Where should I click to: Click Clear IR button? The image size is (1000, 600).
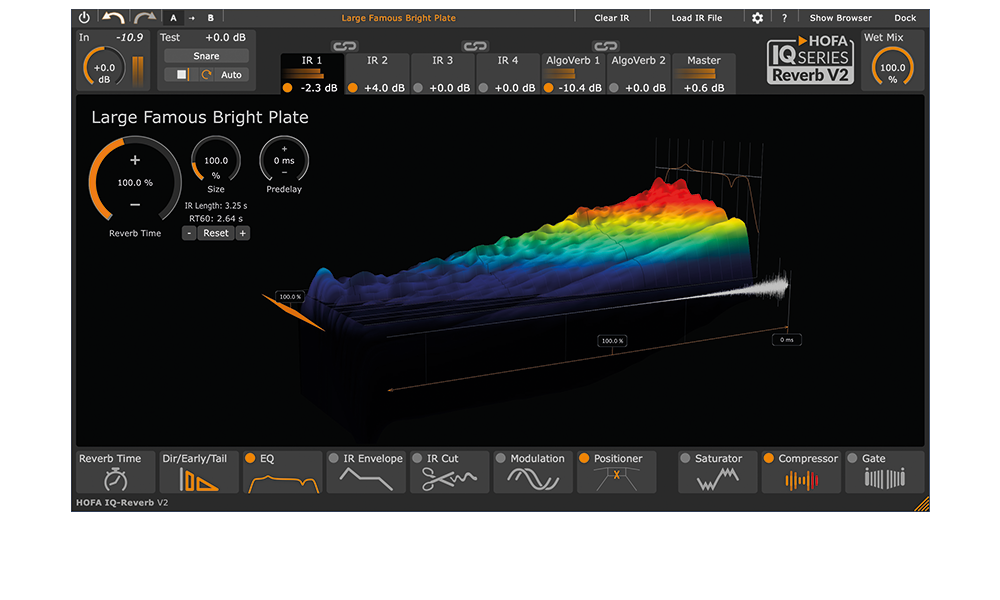click(x=612, y=18)
